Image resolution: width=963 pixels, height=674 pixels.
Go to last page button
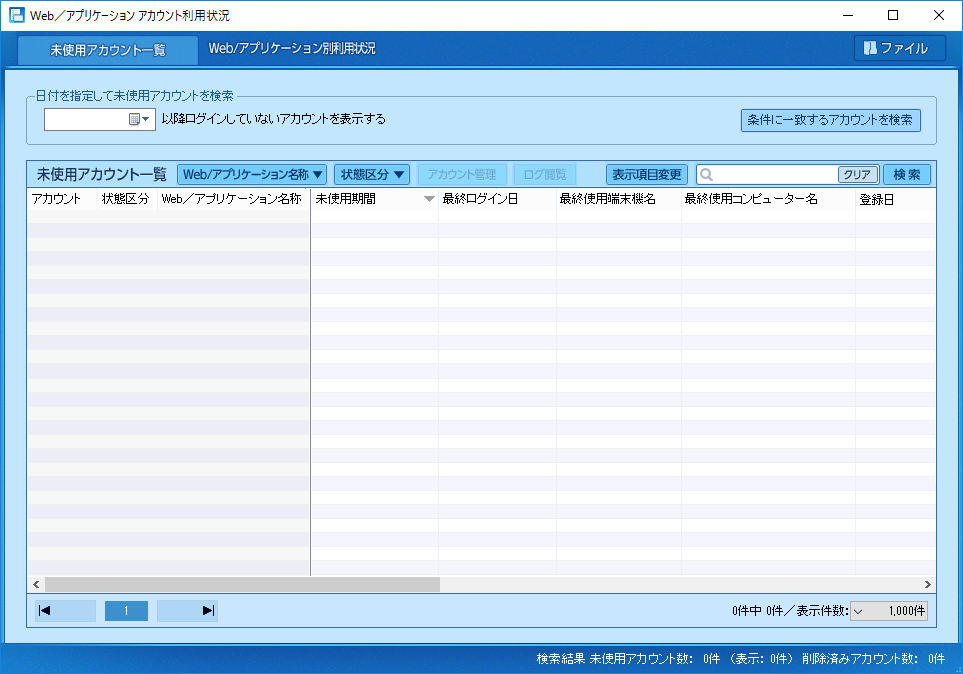tap(187, 611)
